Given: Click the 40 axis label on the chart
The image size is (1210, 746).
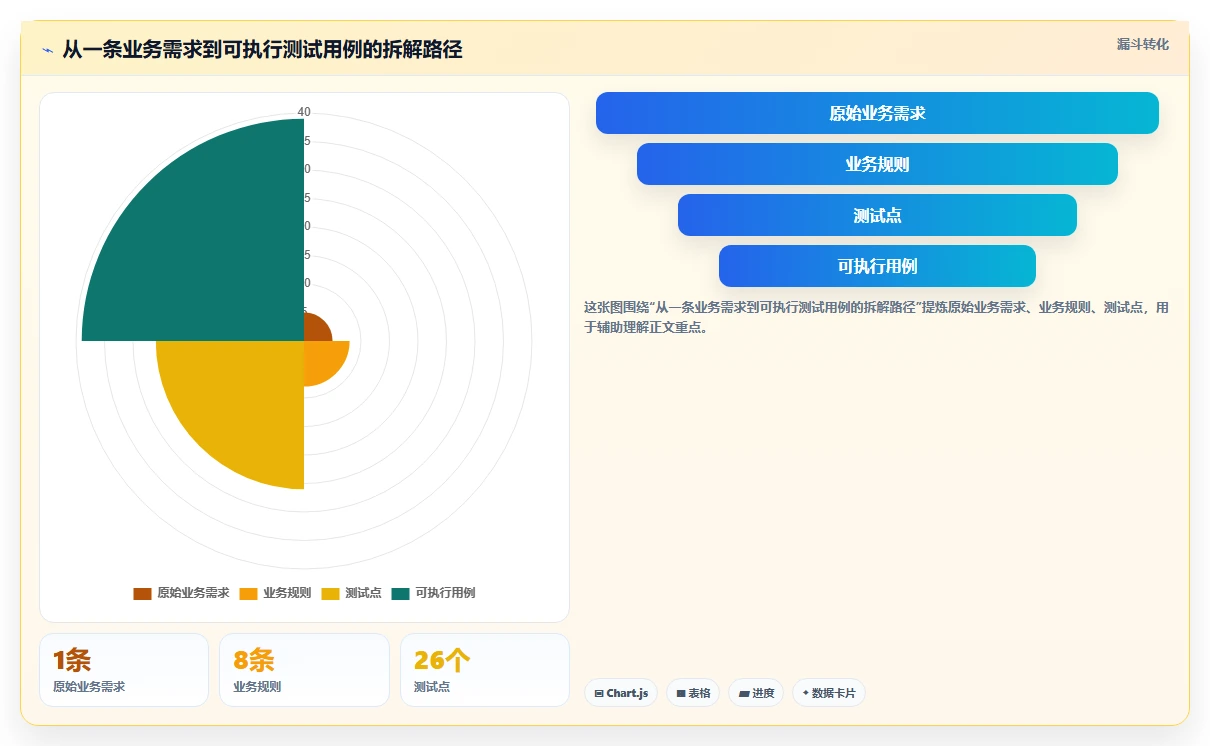Looking at the screenshot, I should (x=304, y=112).
